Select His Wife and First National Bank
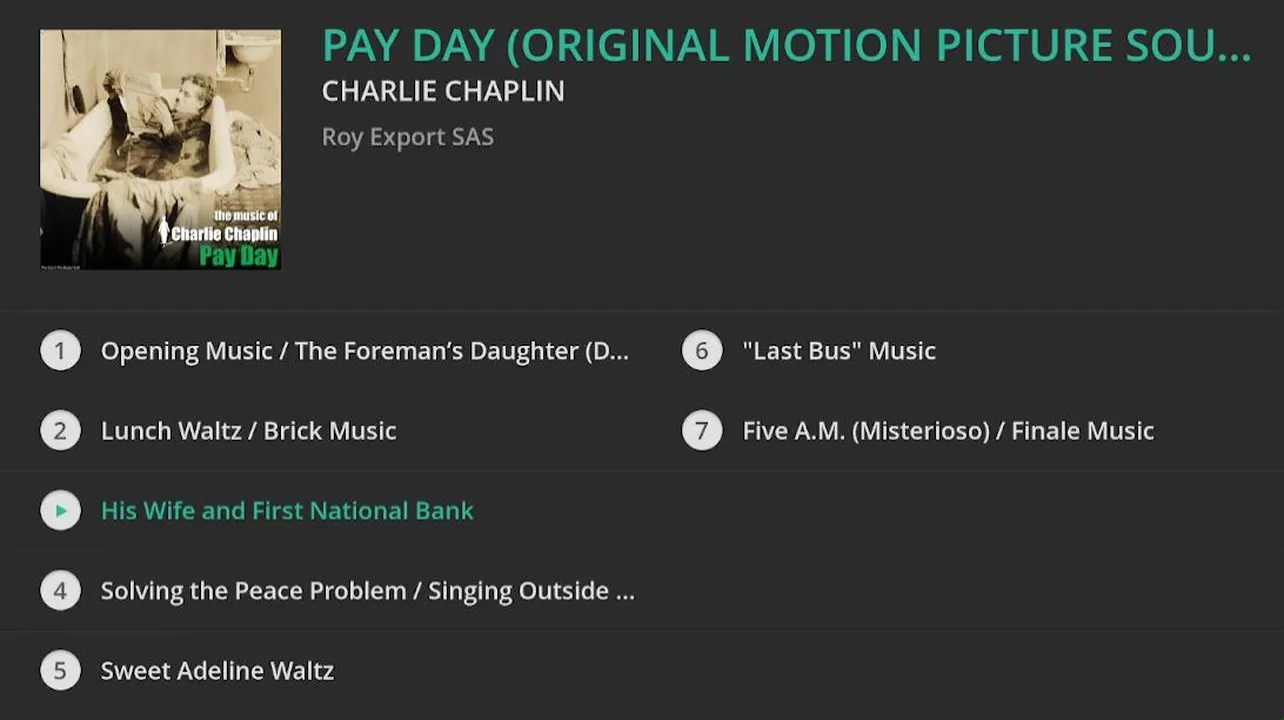Screen dimensions: 1284x720 (x=287, y=511)
